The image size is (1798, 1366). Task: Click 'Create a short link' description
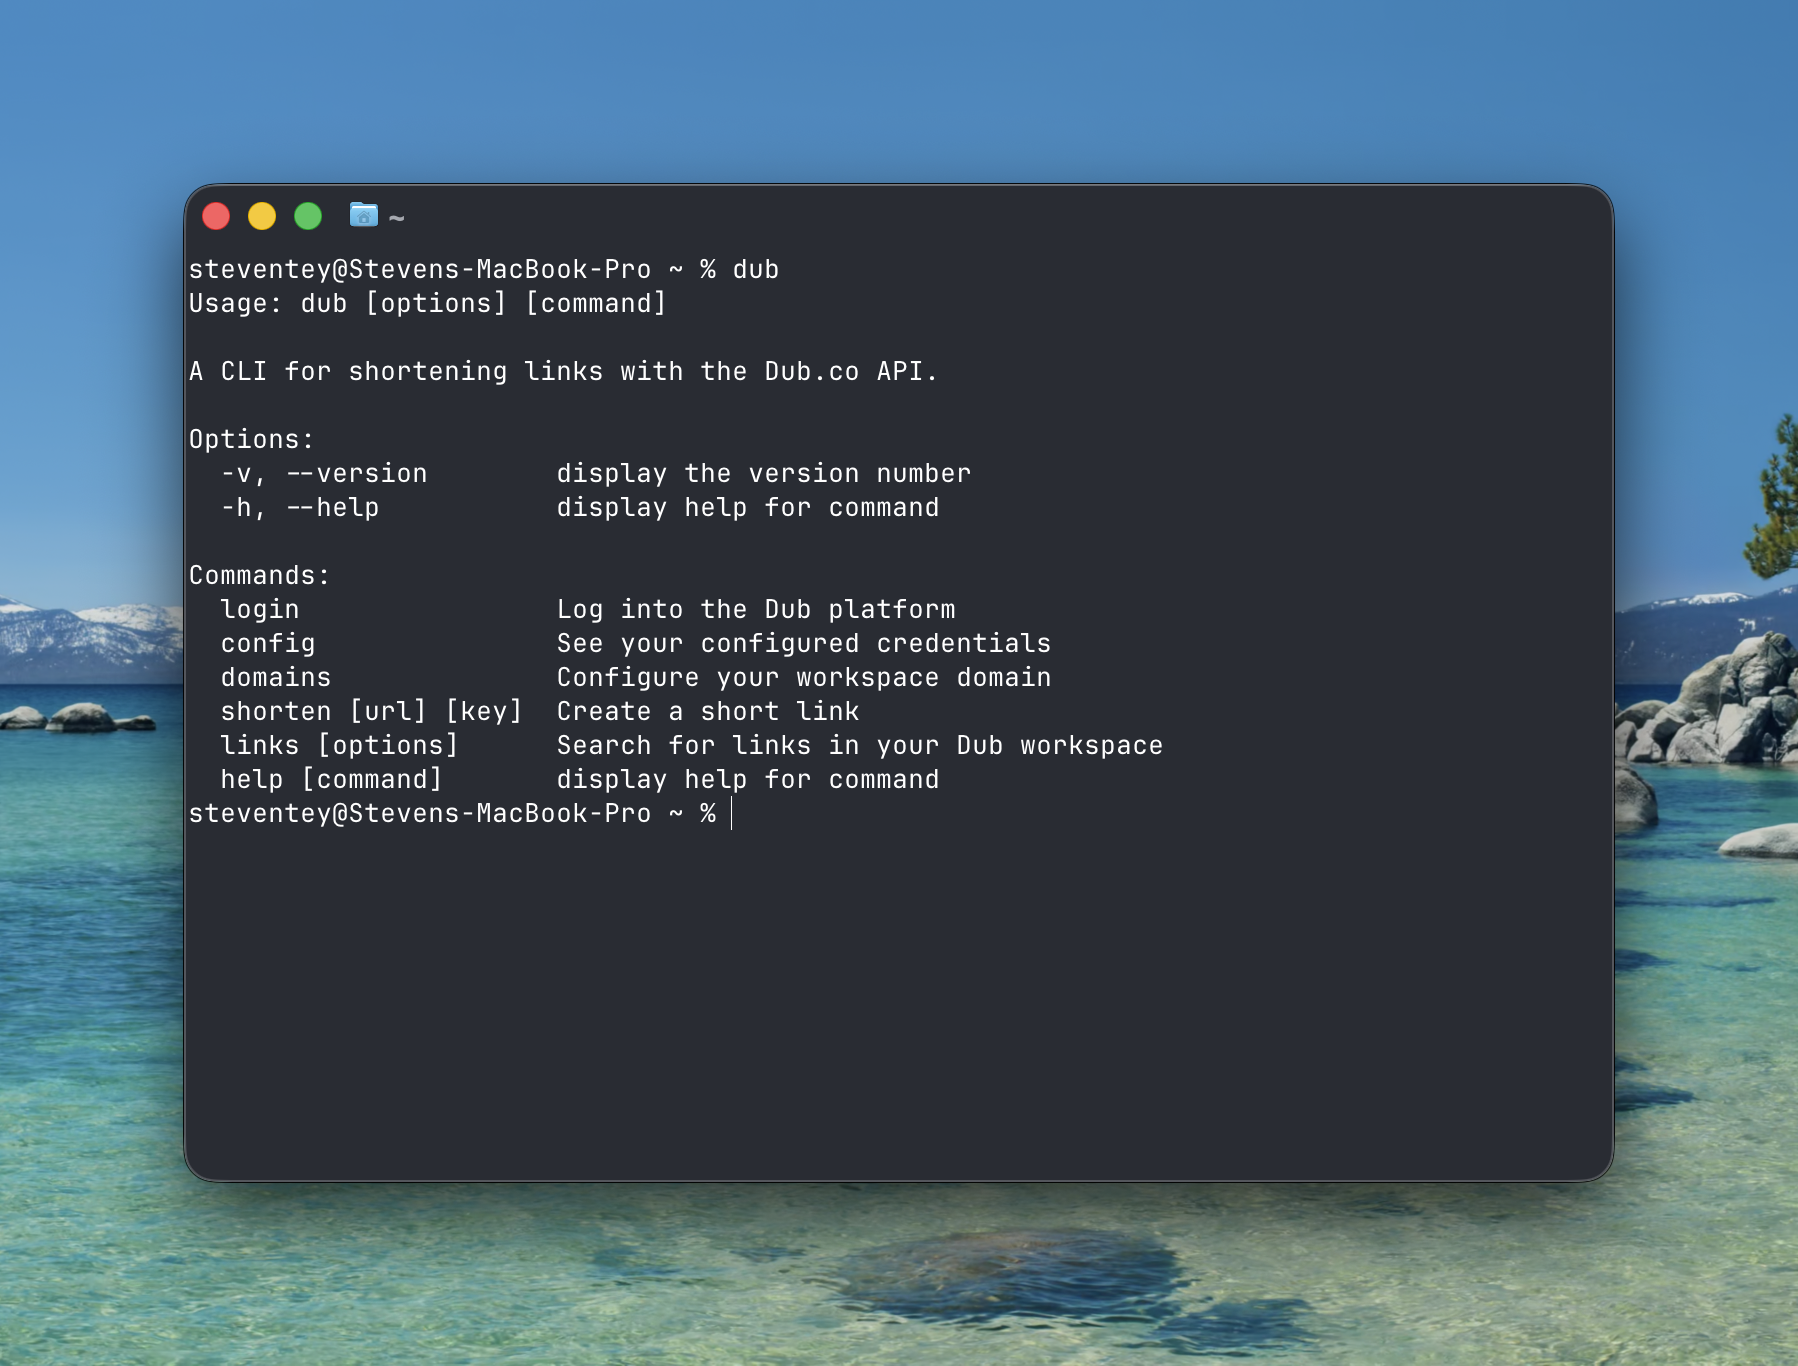pyautogui.click(x=708, y=712)
